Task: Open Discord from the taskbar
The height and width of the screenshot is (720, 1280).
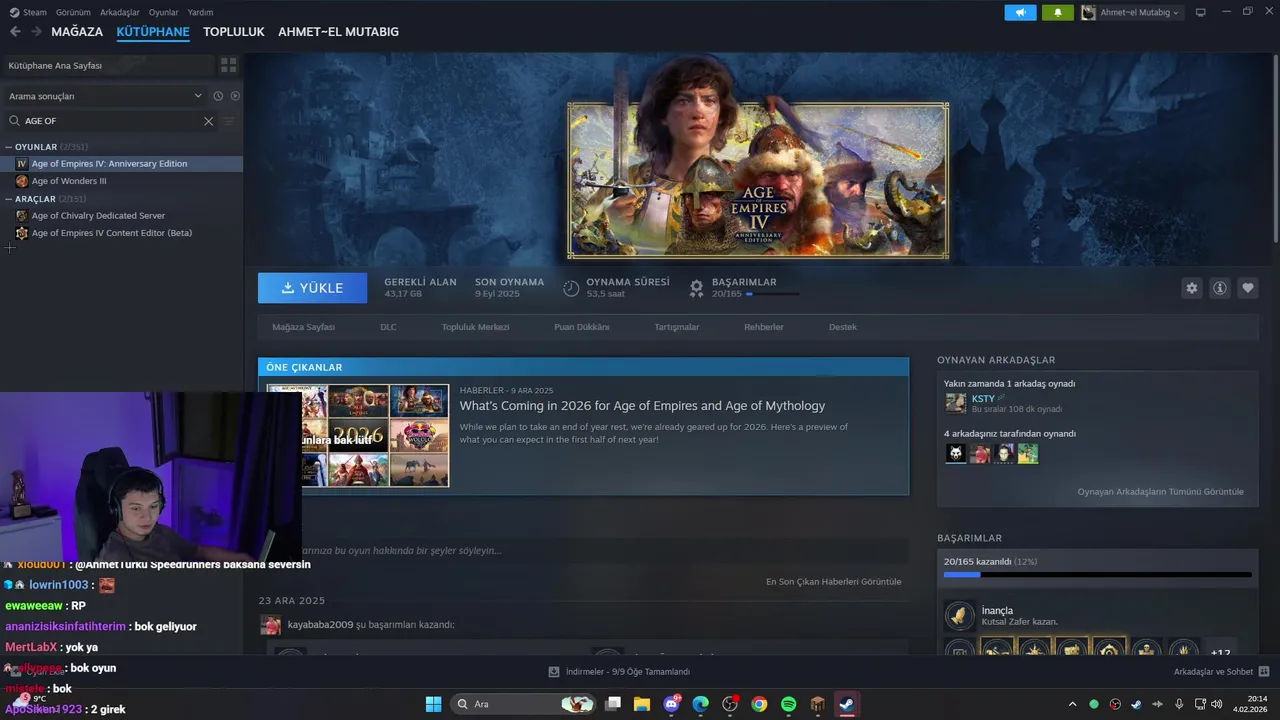Action: (672, 704)
